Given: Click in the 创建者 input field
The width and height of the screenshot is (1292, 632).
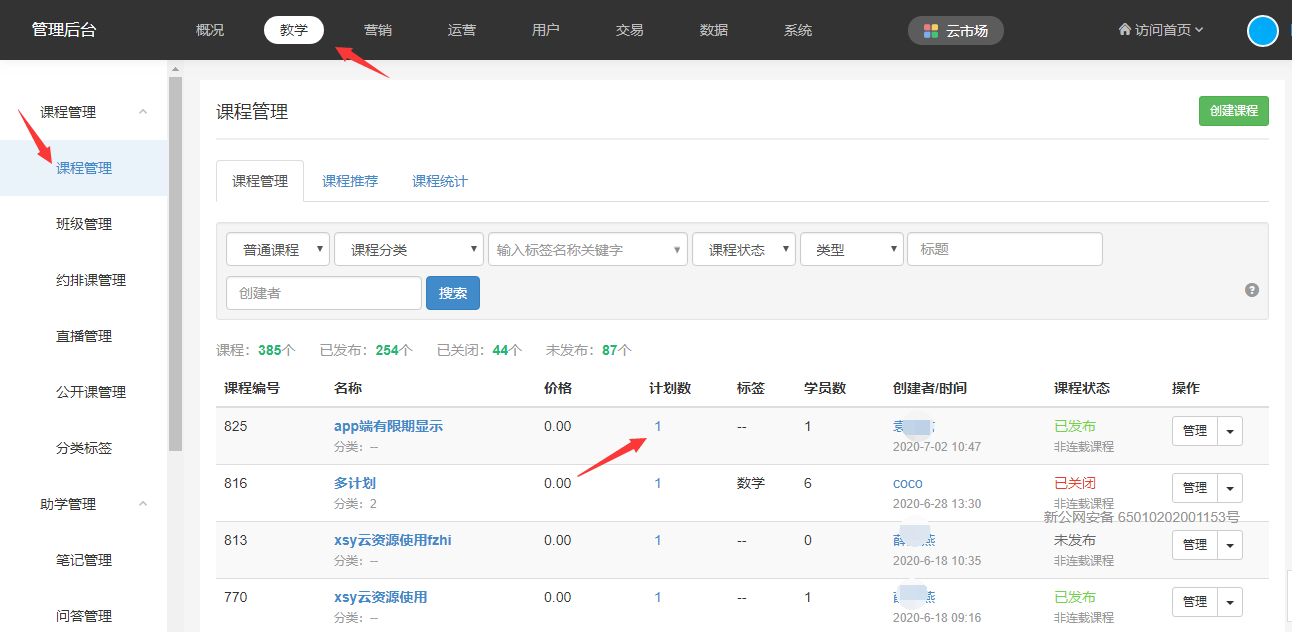Looking at the screenshot, I should click(323, 293).
